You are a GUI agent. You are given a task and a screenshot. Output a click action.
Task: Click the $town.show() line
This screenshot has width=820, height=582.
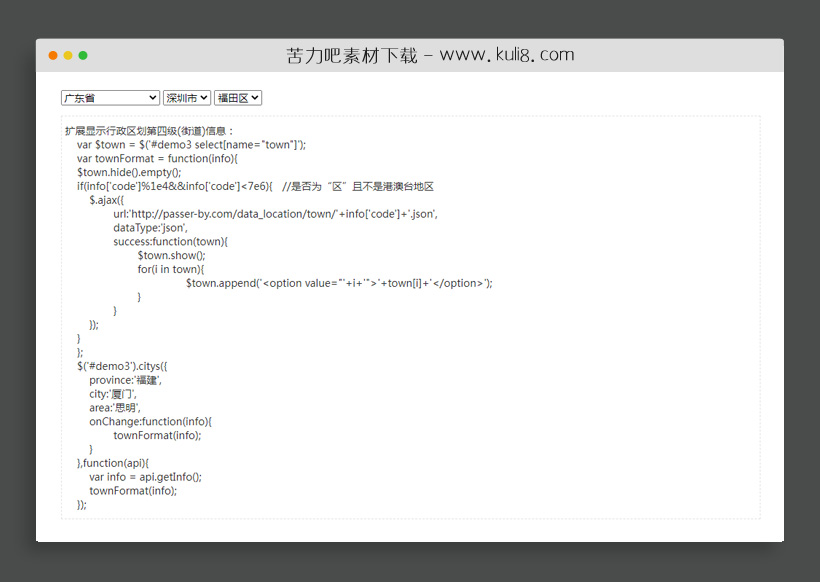pyautogui.click(x=171, y=256)
